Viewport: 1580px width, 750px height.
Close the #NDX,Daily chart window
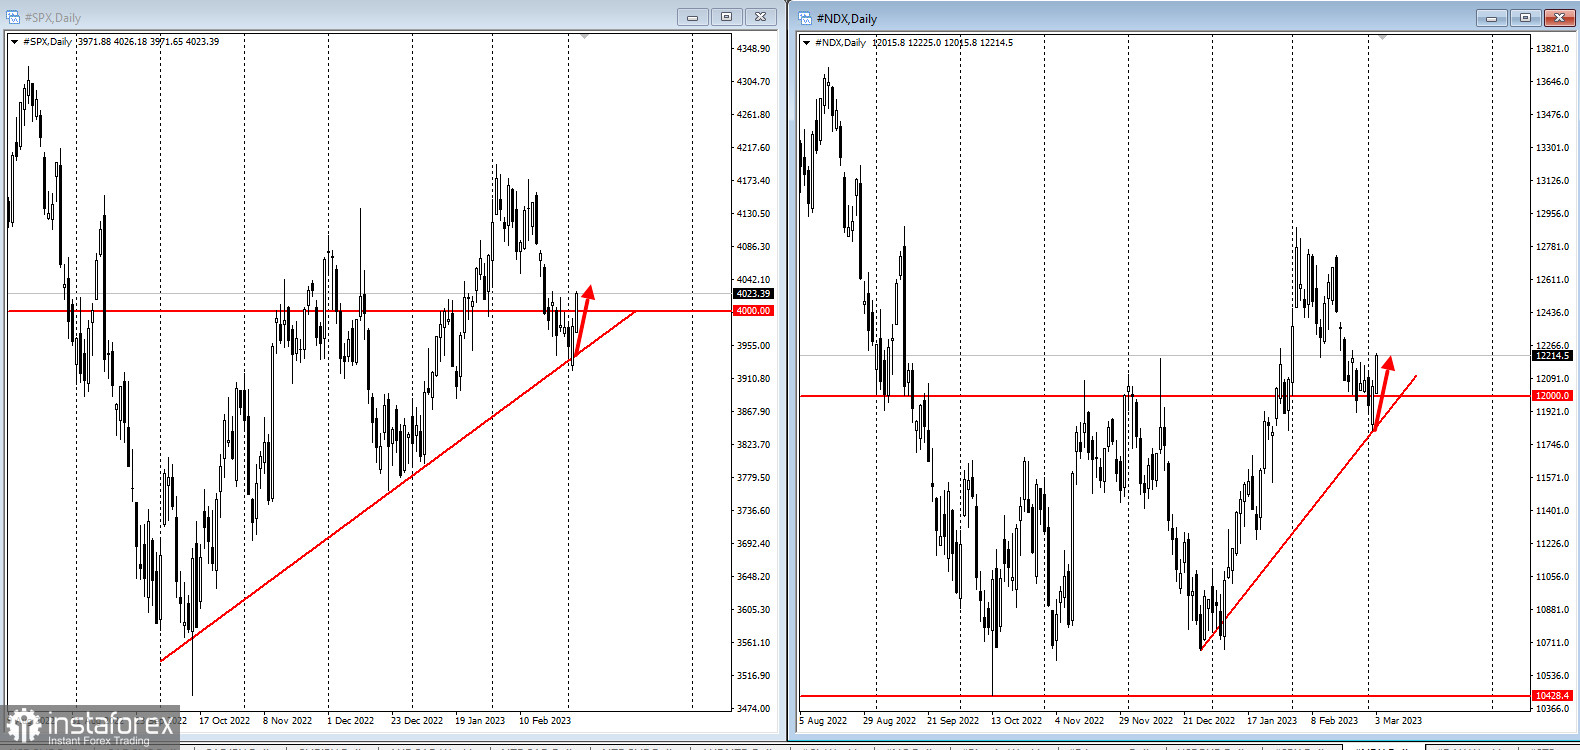[x=1560, y=18]
